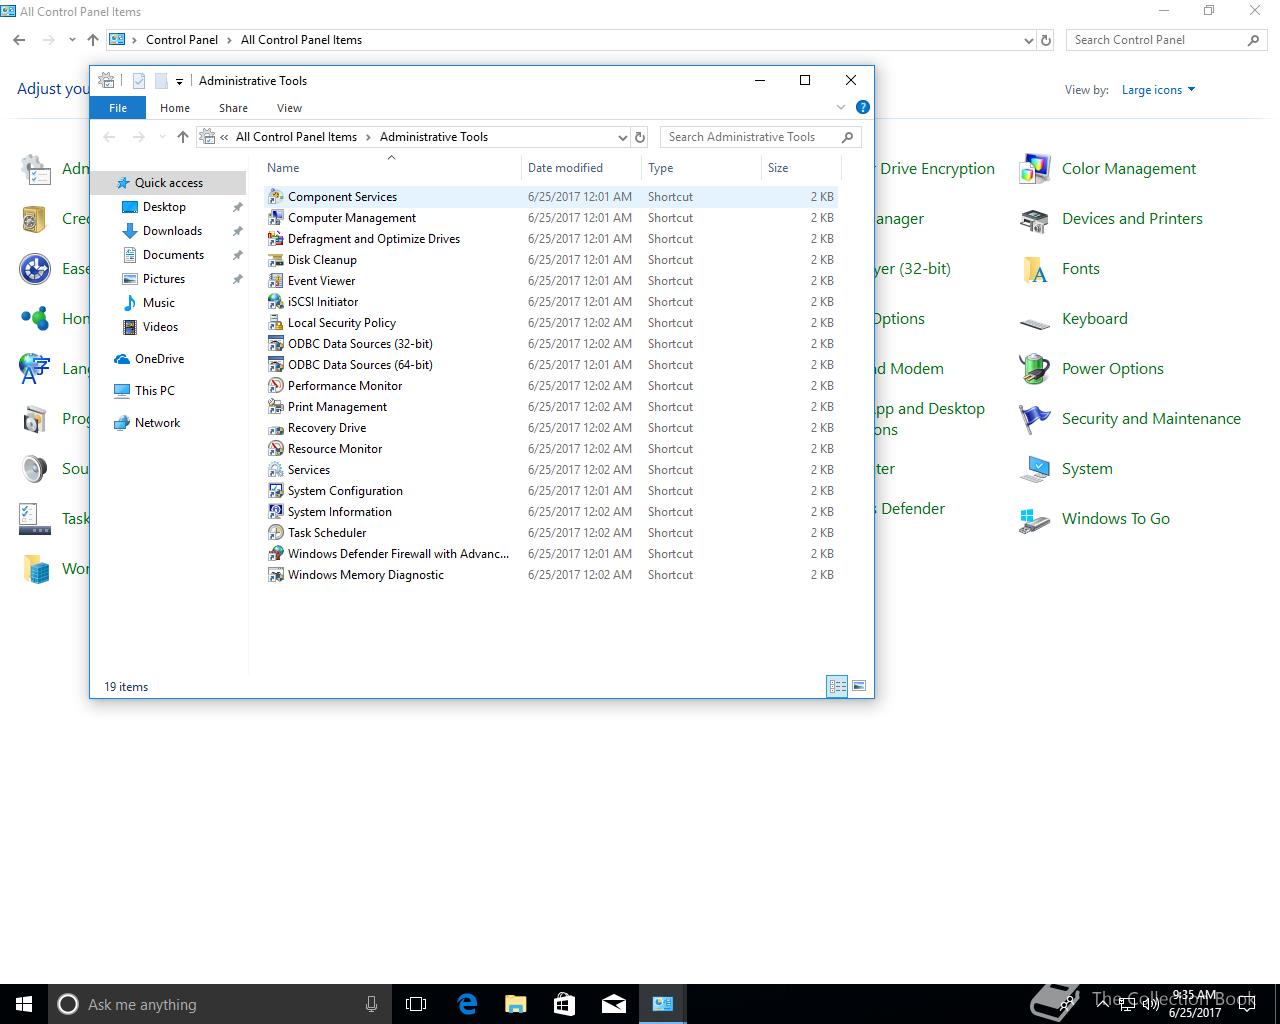Viewport: 1280px width, 1024px height.
Task: Select the iSCSI Initiator icon
Action: point(276,302)
